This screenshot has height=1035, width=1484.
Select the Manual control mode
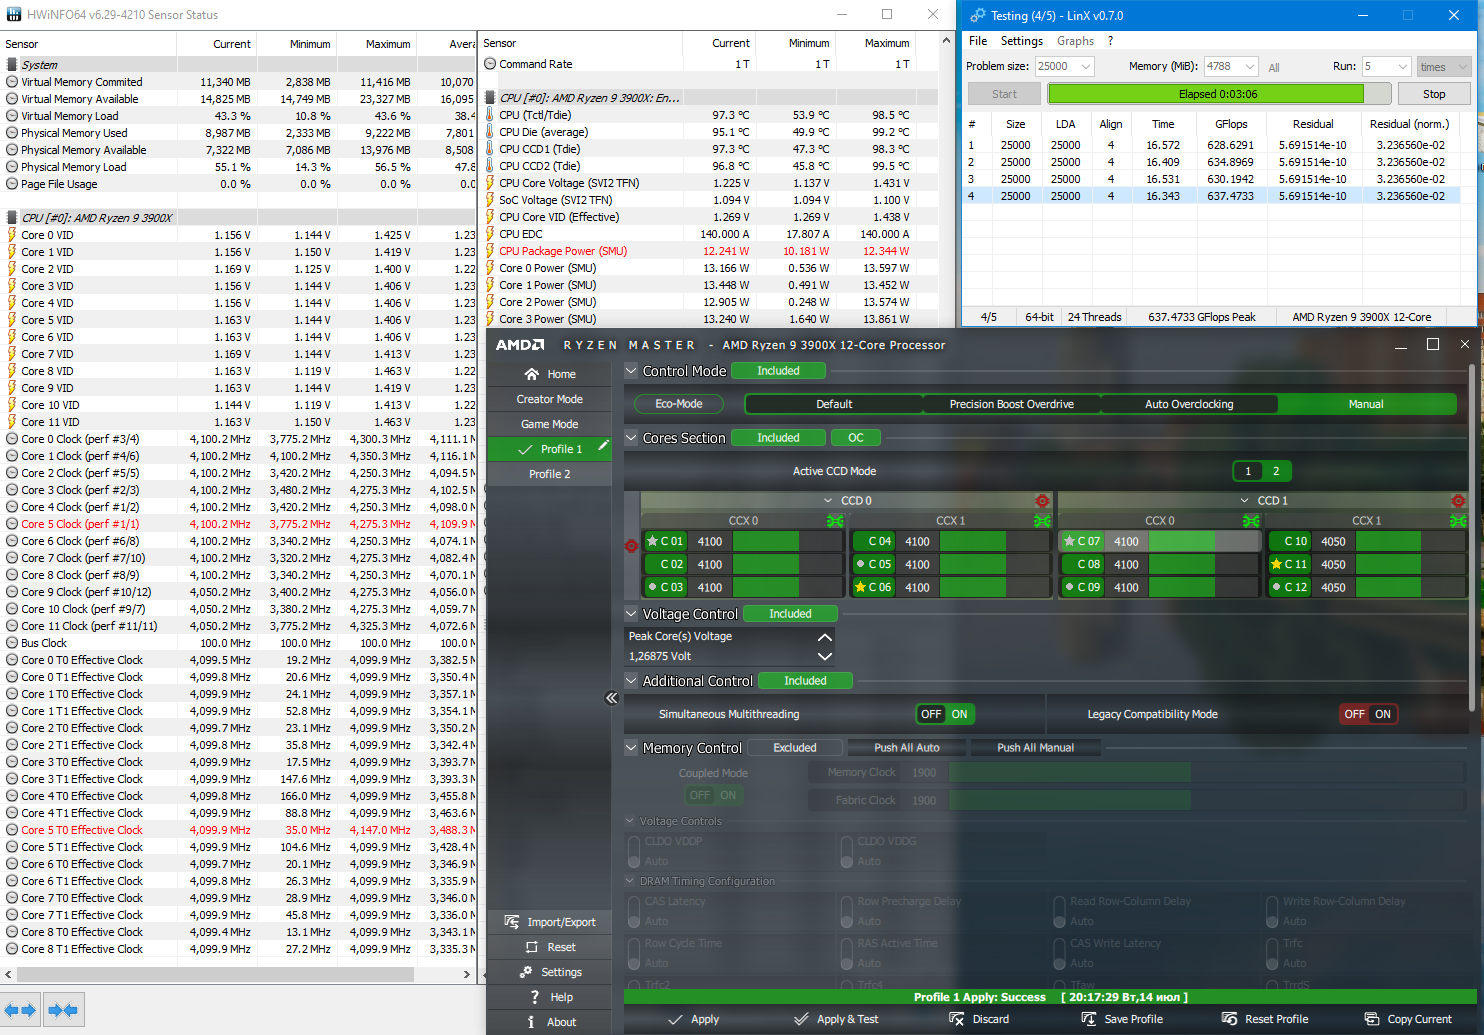1366,404
